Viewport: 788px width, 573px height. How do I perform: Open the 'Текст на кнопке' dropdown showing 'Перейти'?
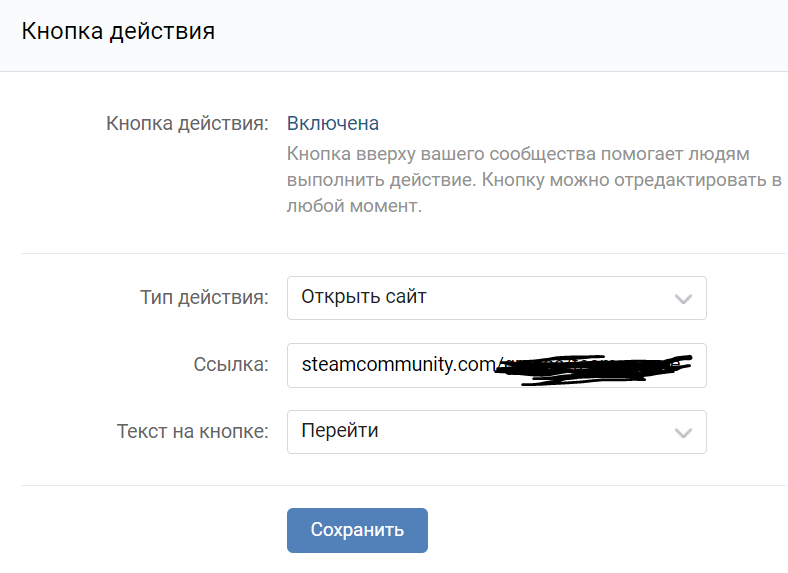click(497, 432)
